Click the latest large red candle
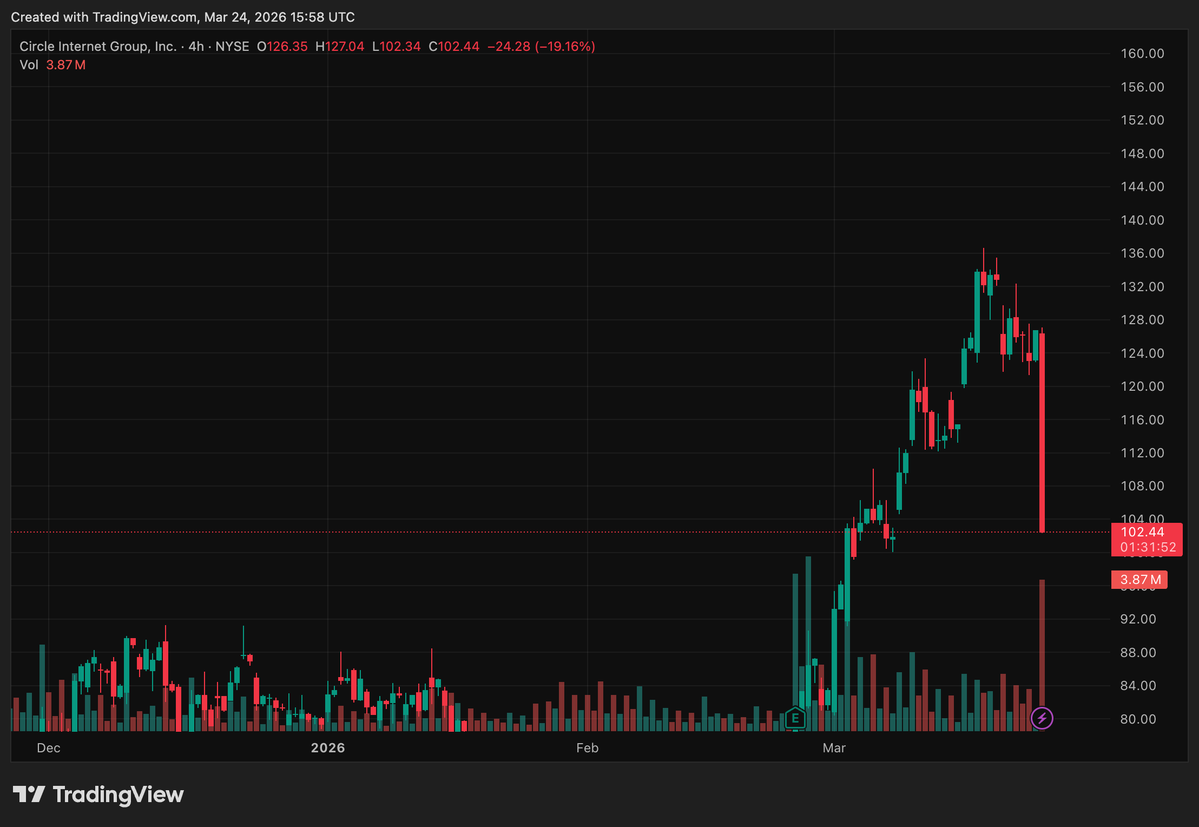 [x=1041, y=432]
